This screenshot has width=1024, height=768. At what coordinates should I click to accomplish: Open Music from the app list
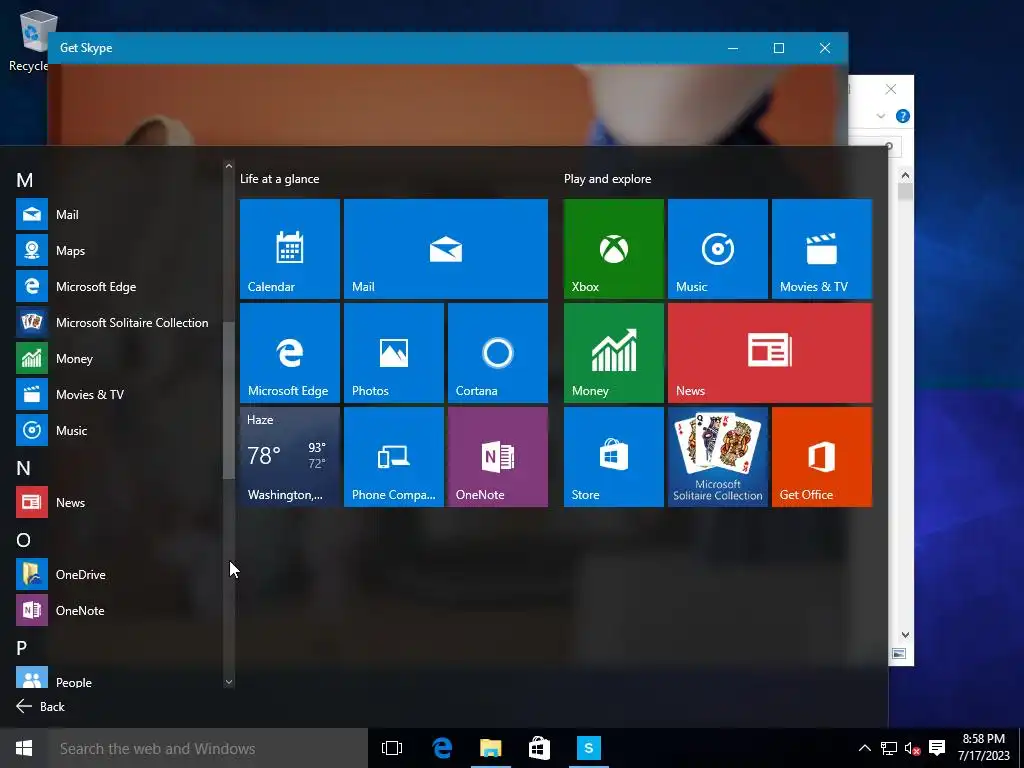118,430
